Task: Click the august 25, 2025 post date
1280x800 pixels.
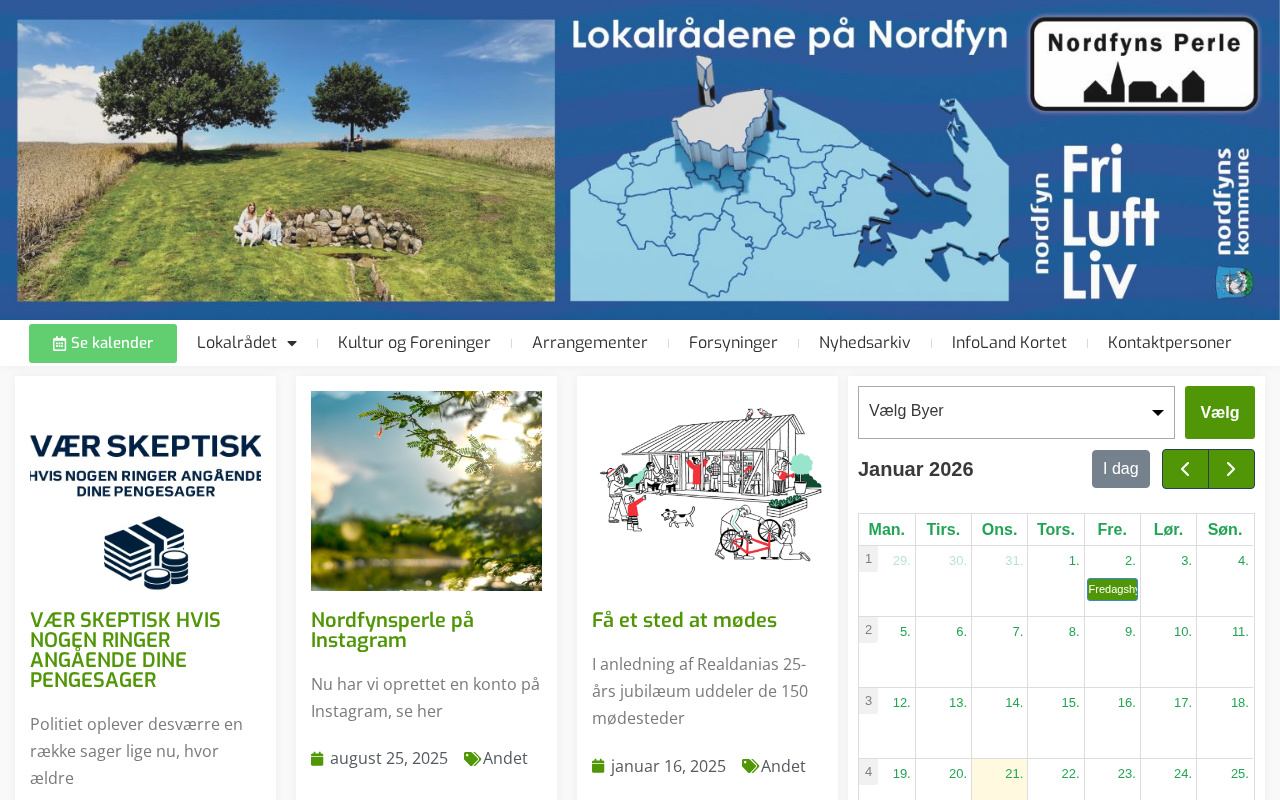Action: pos(389,759)
